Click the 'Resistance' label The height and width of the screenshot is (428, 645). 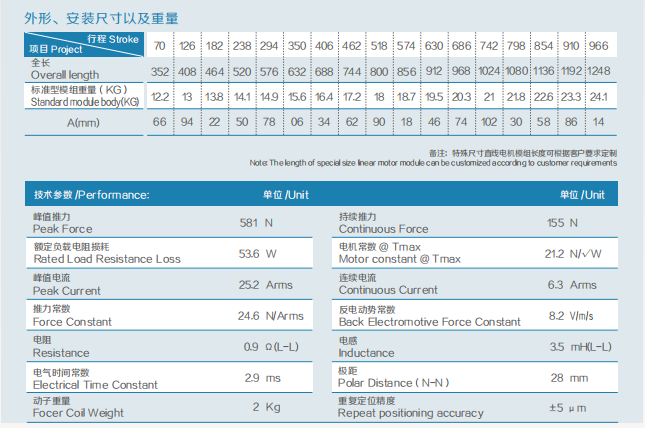coord(61,353)
